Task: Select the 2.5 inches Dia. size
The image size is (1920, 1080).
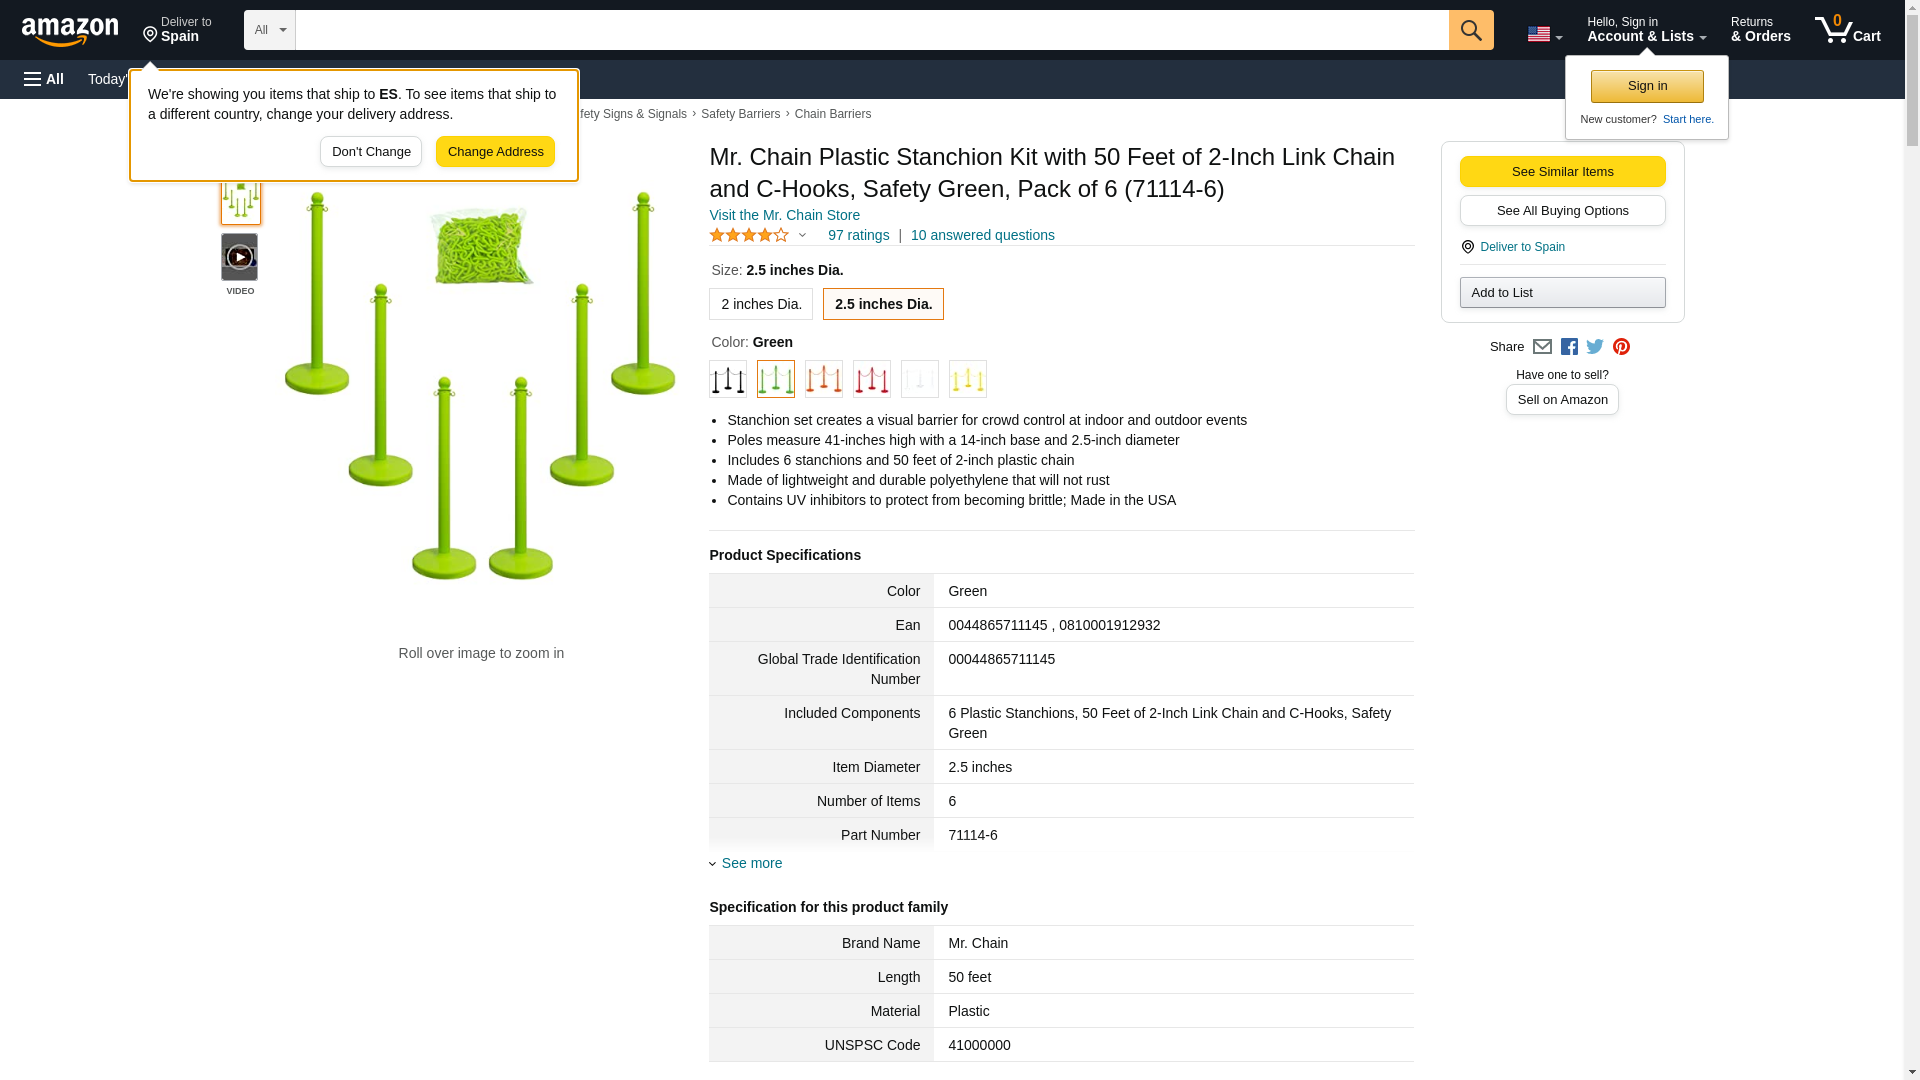Action: point(882,304)
